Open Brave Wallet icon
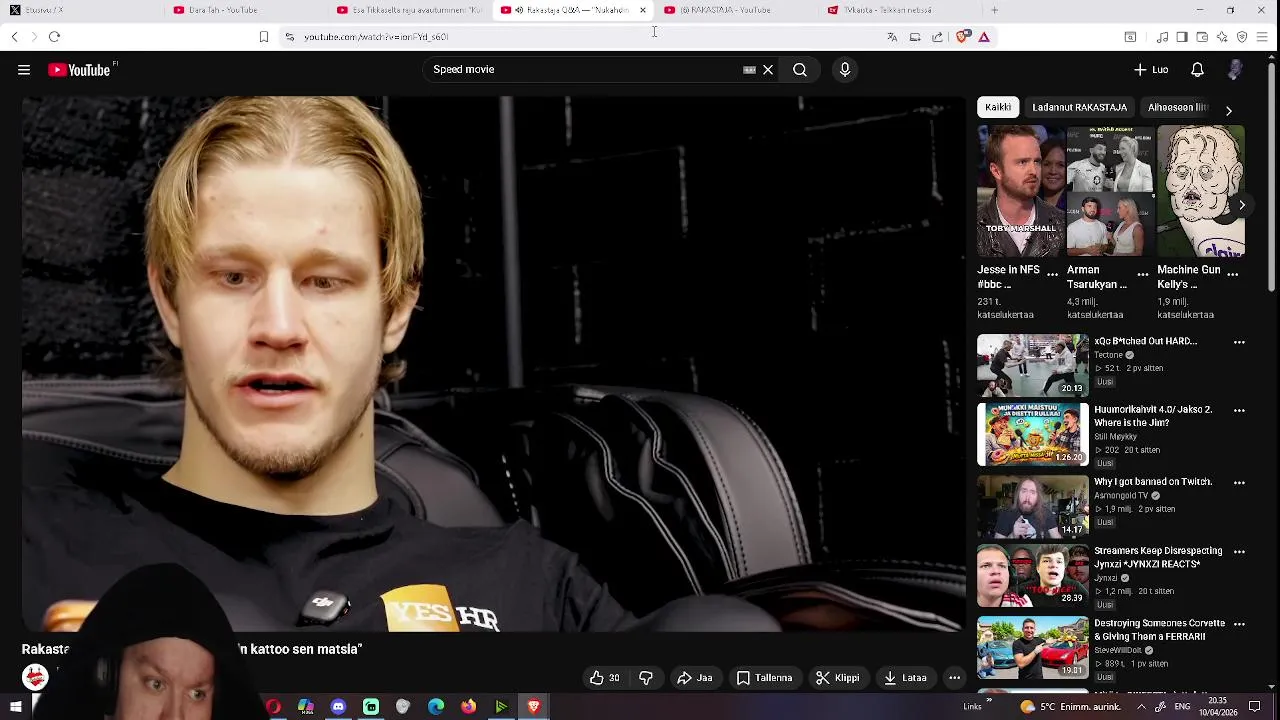 click(1202, 37)
